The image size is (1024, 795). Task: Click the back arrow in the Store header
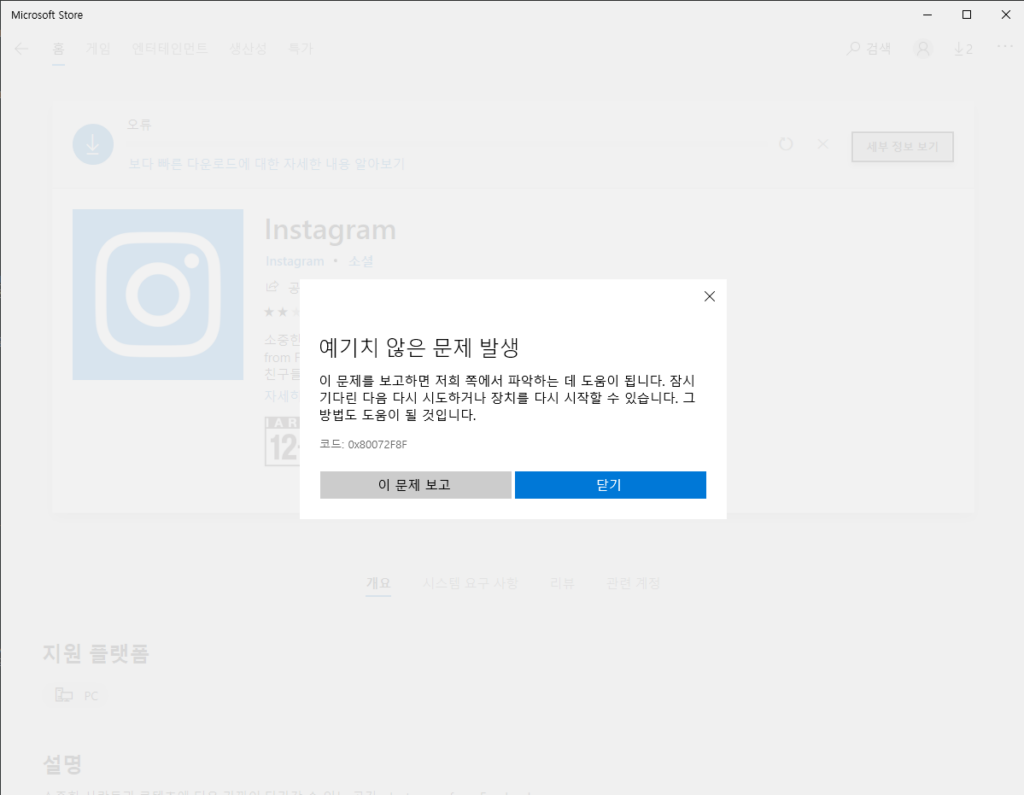21,48
